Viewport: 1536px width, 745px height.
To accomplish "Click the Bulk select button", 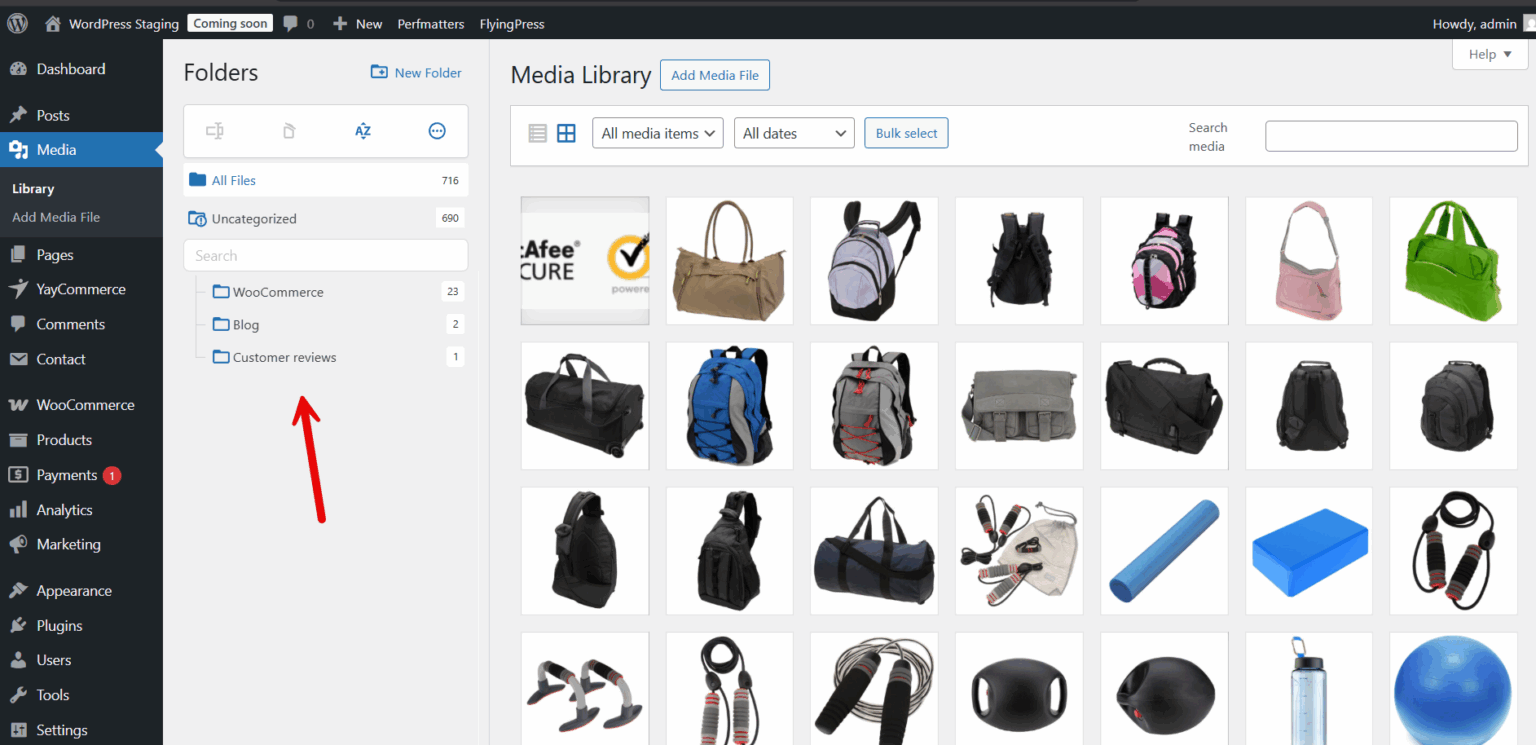I will 906,133.
